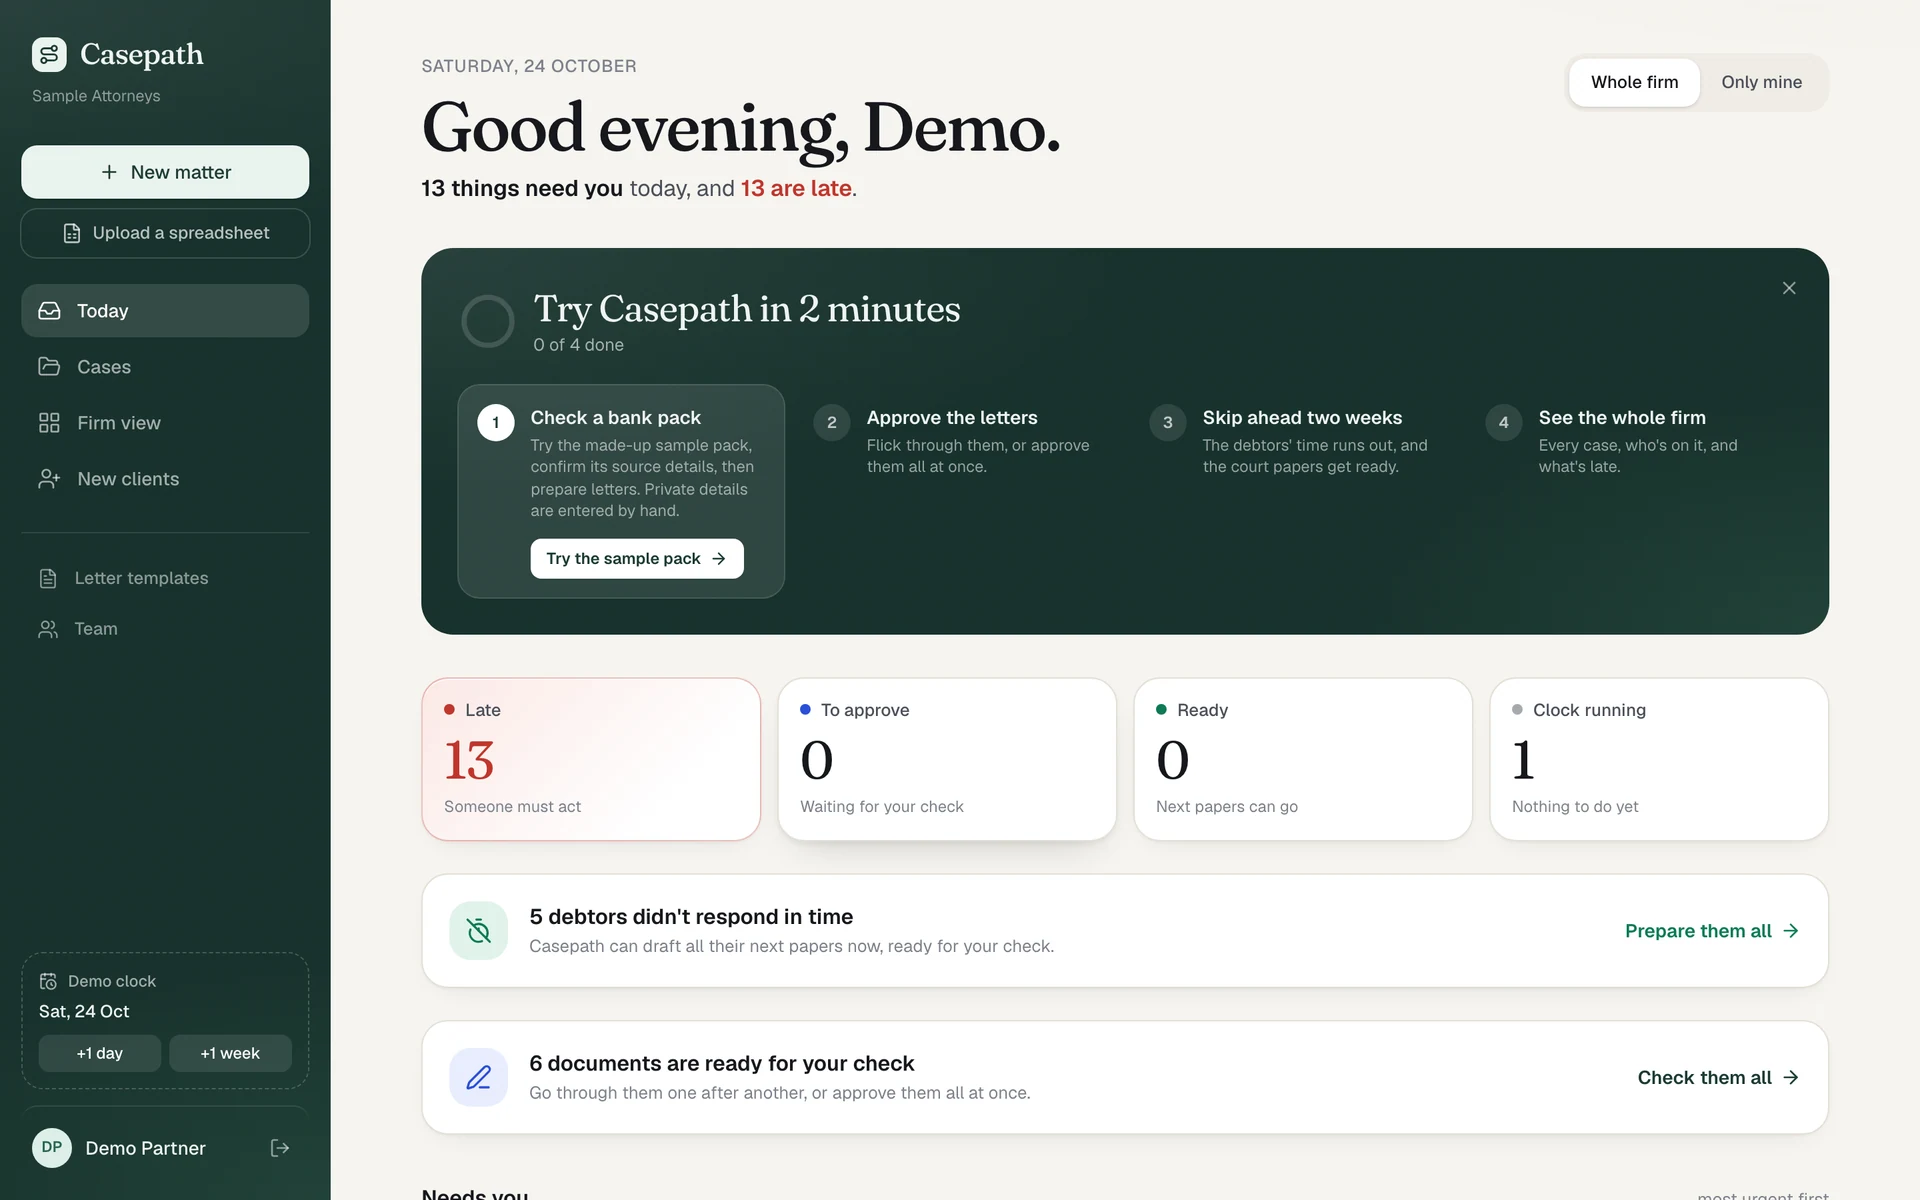The width and height of the screenshot is (1920, 1200).
Task: Open Today in the sidebar
Action: click(165, 311)
